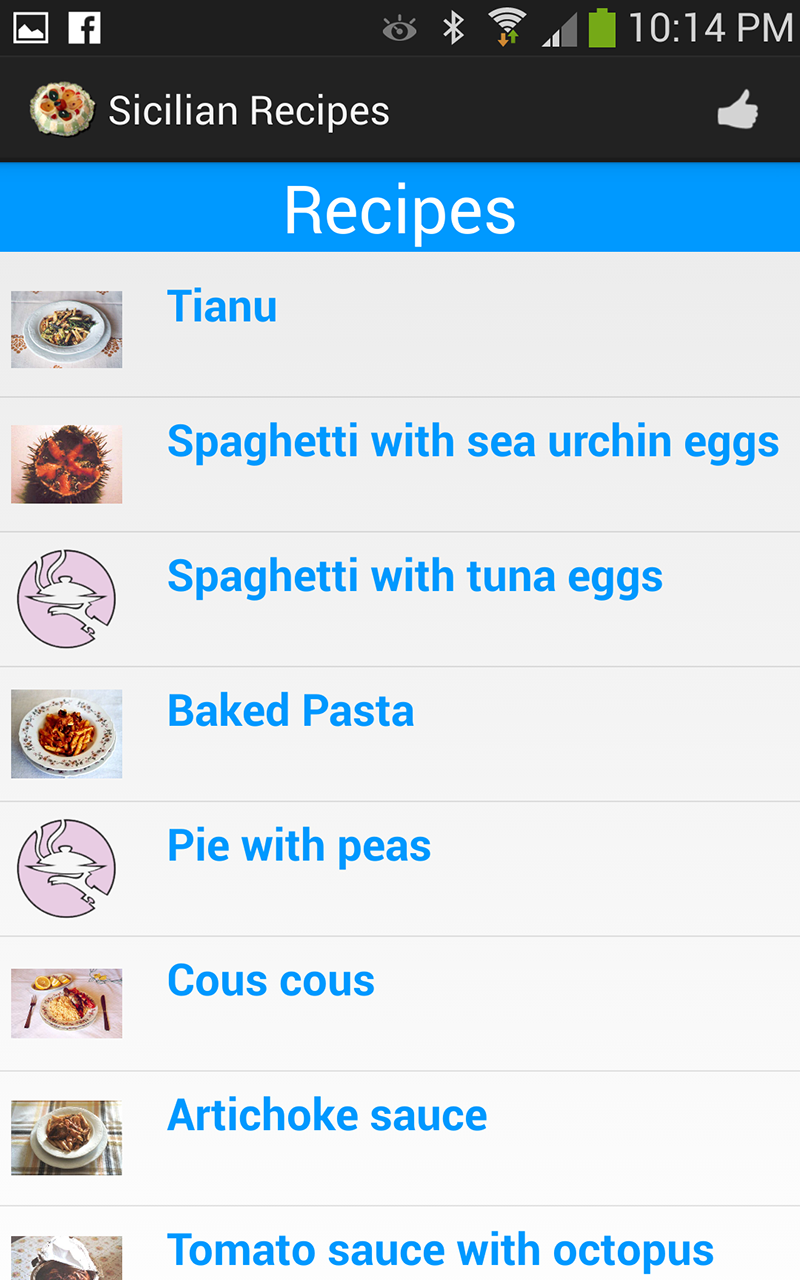
Task: Tap placeholder pot icon beside Pie with peas
Action: click(x=66, y=868)
